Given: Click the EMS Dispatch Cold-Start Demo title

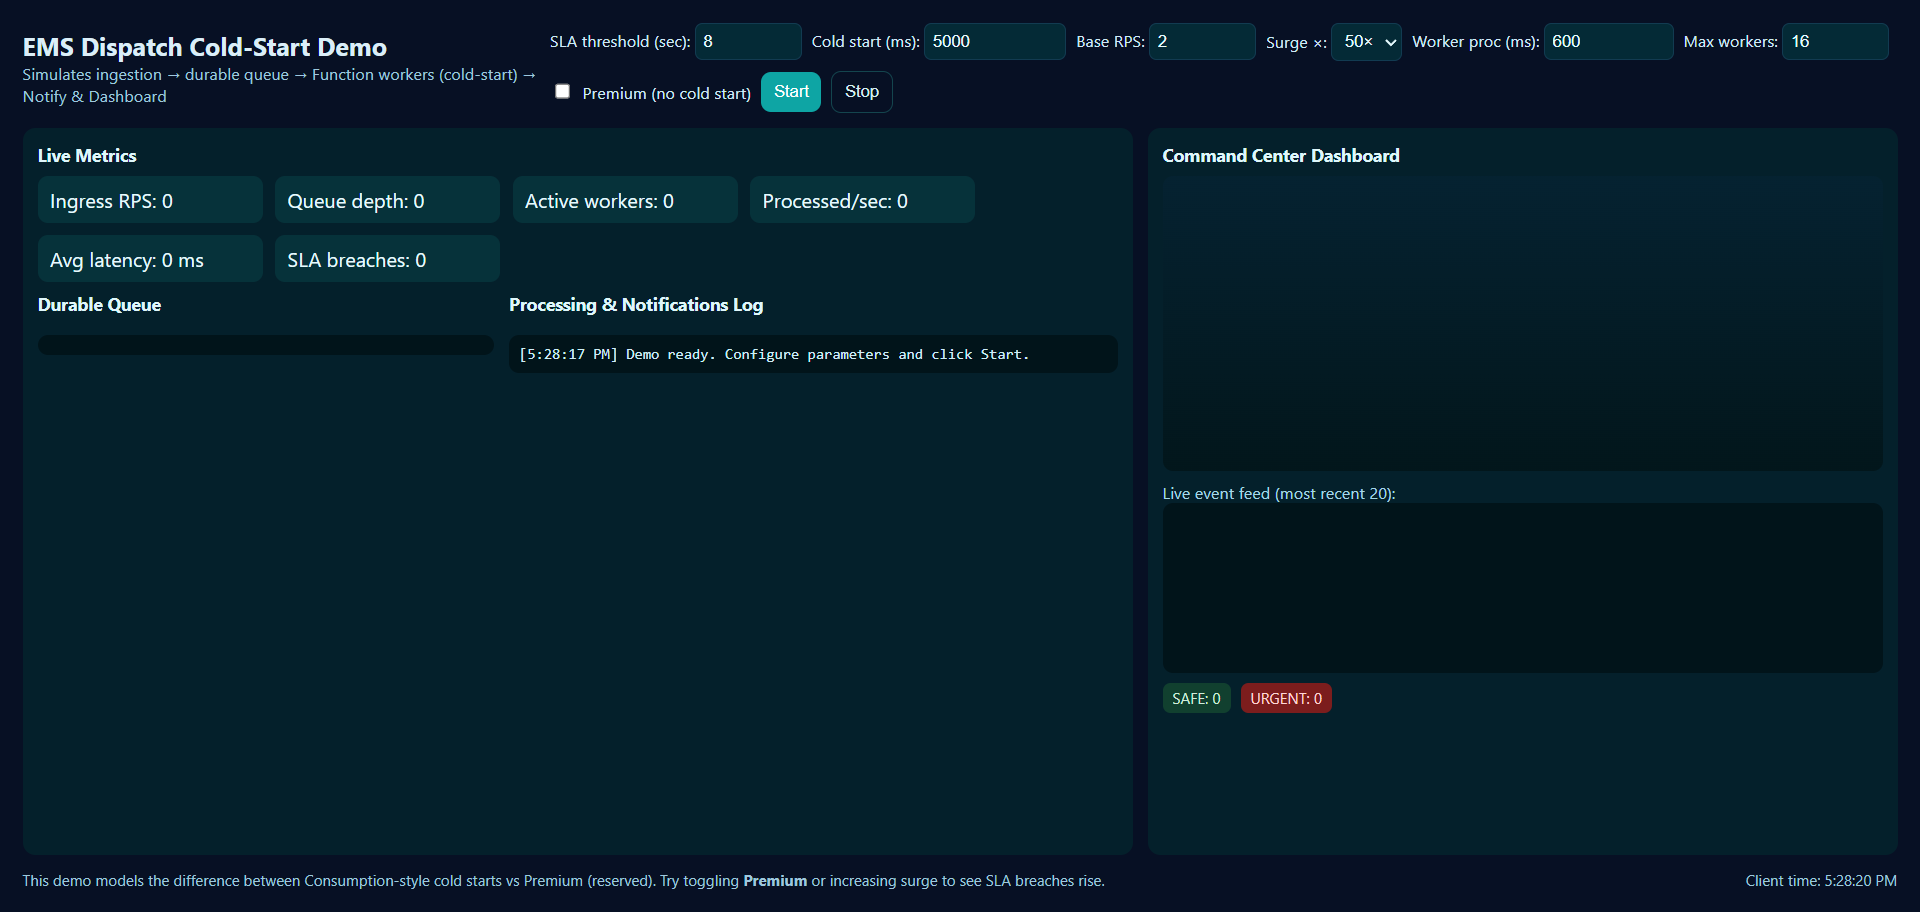Looking at the screenshot, I should 205,47.
